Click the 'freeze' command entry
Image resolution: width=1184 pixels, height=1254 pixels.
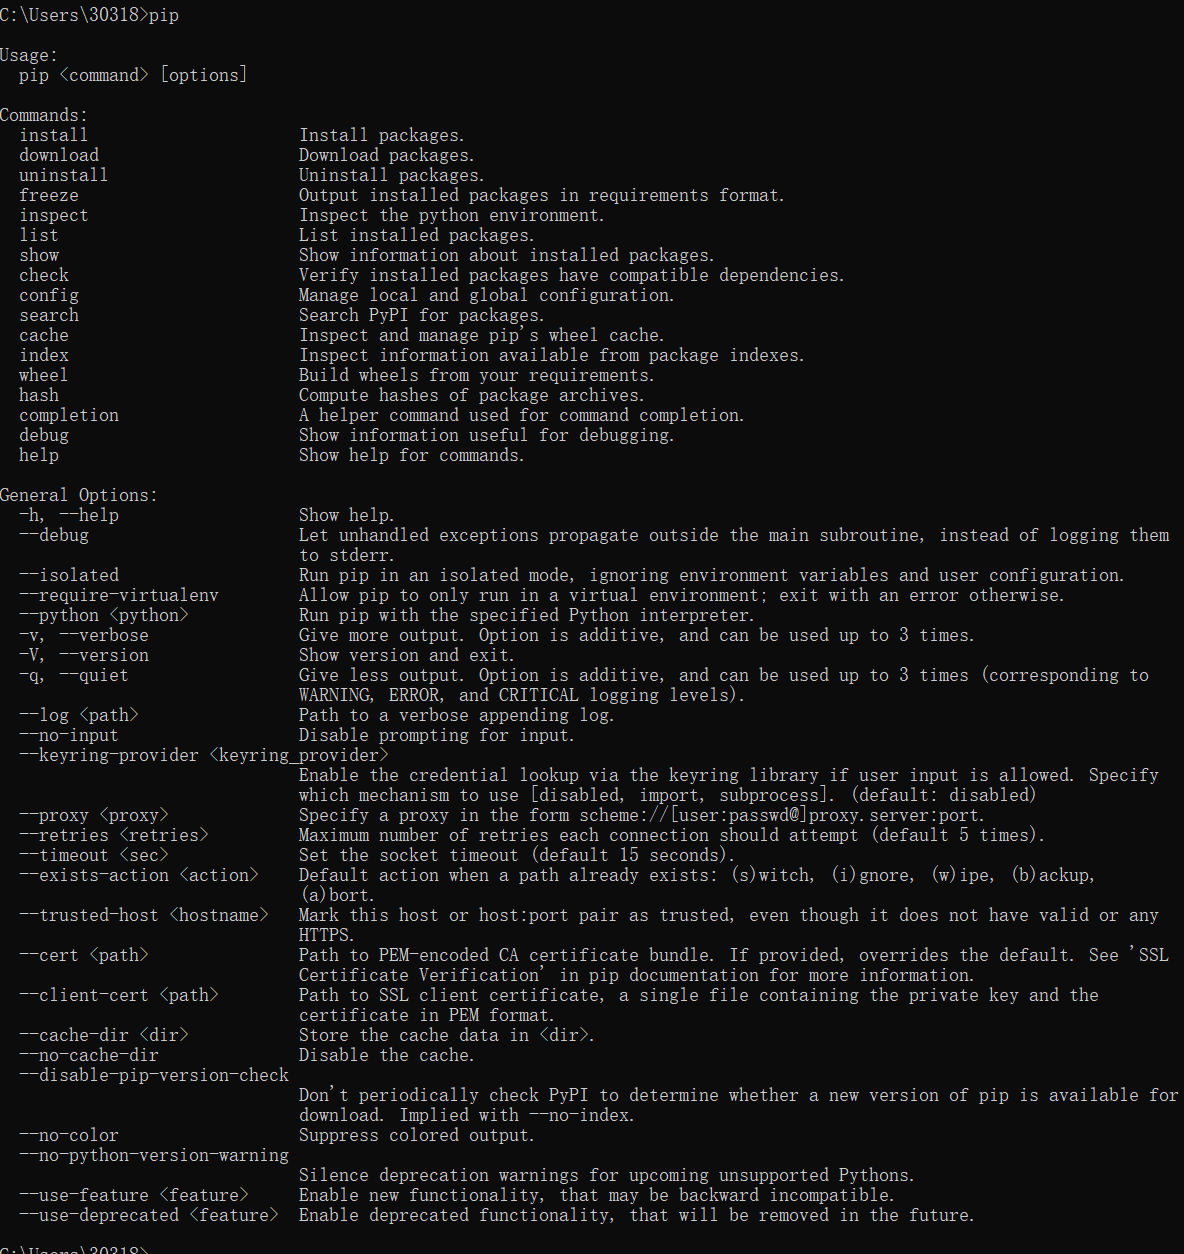pos(48,195)
